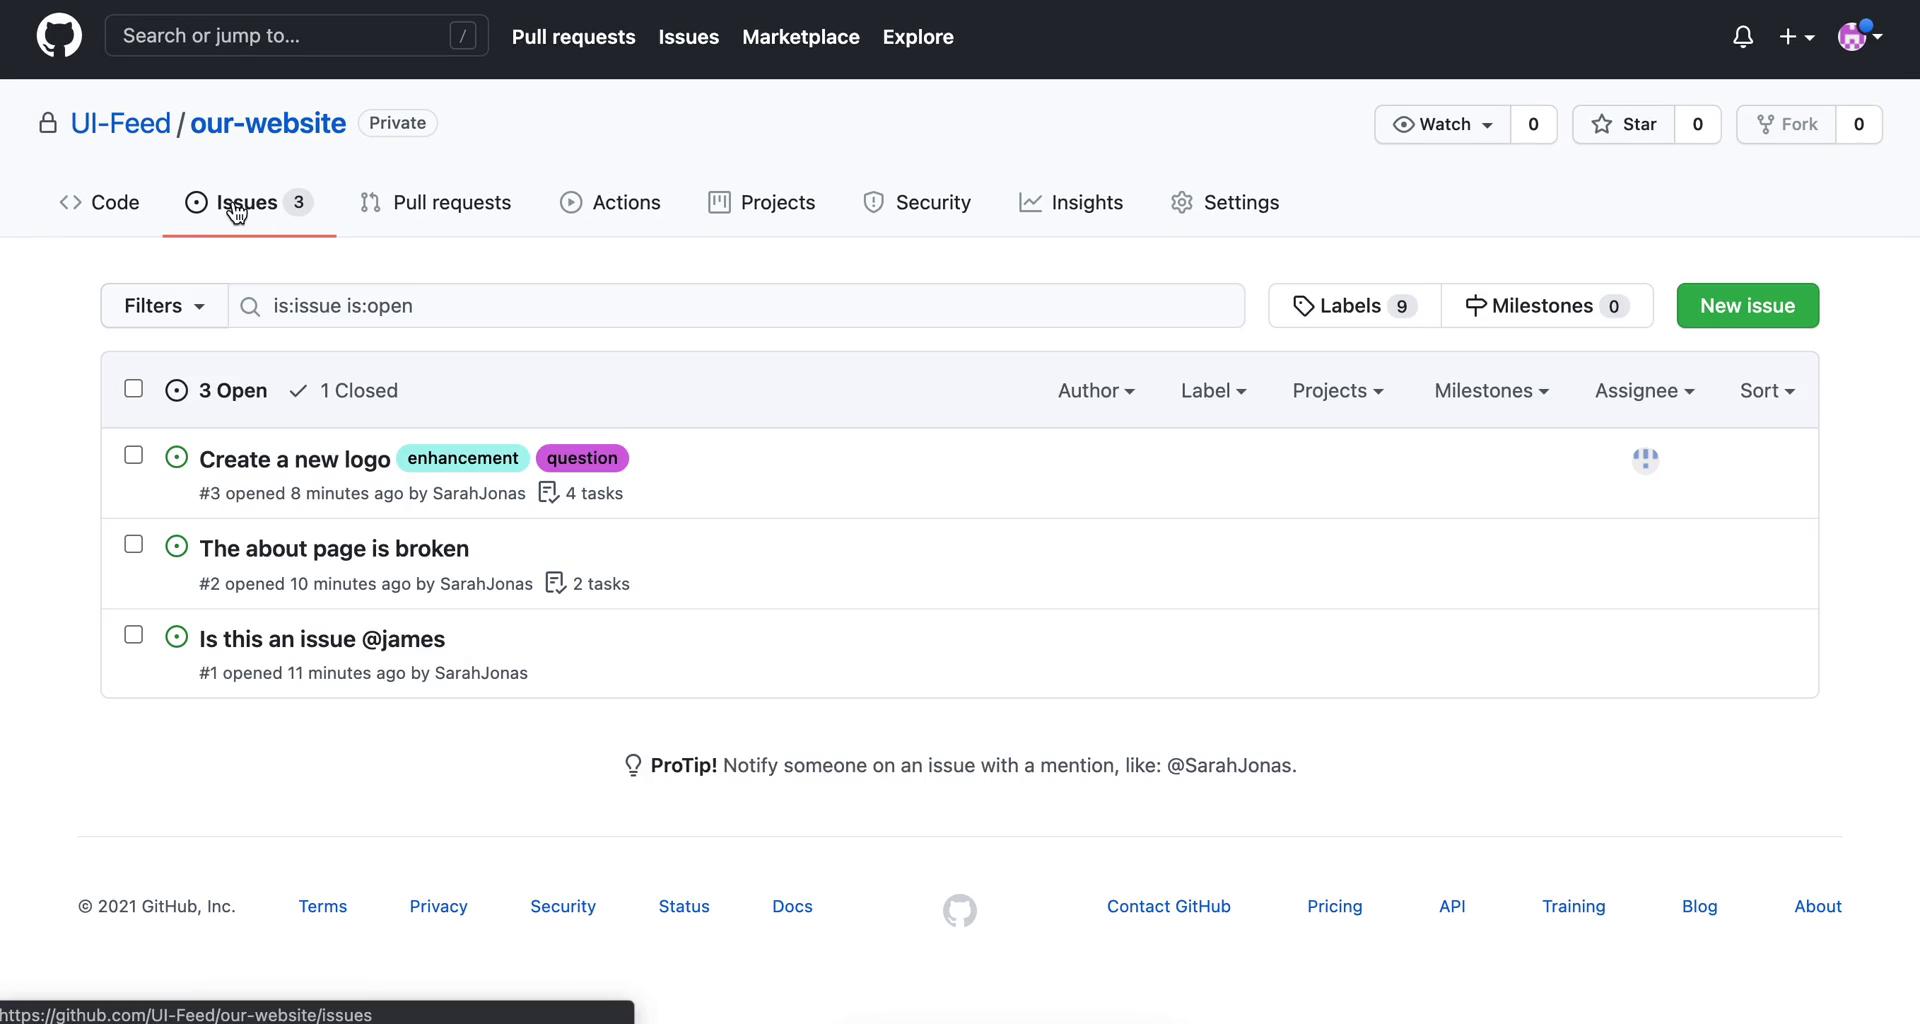Select the checkbox for Create a new logo

(x=133, y=455)
